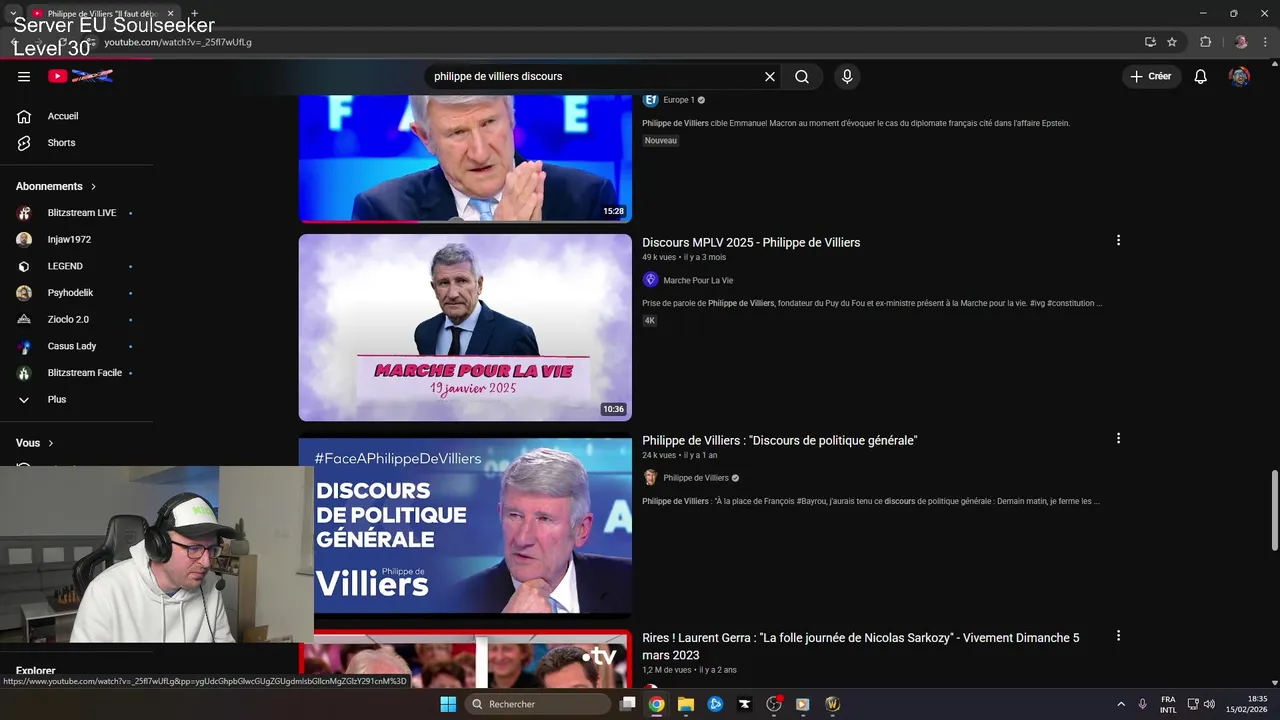
Task: Submit search with the magnifier button
Action: coord(802,76)
